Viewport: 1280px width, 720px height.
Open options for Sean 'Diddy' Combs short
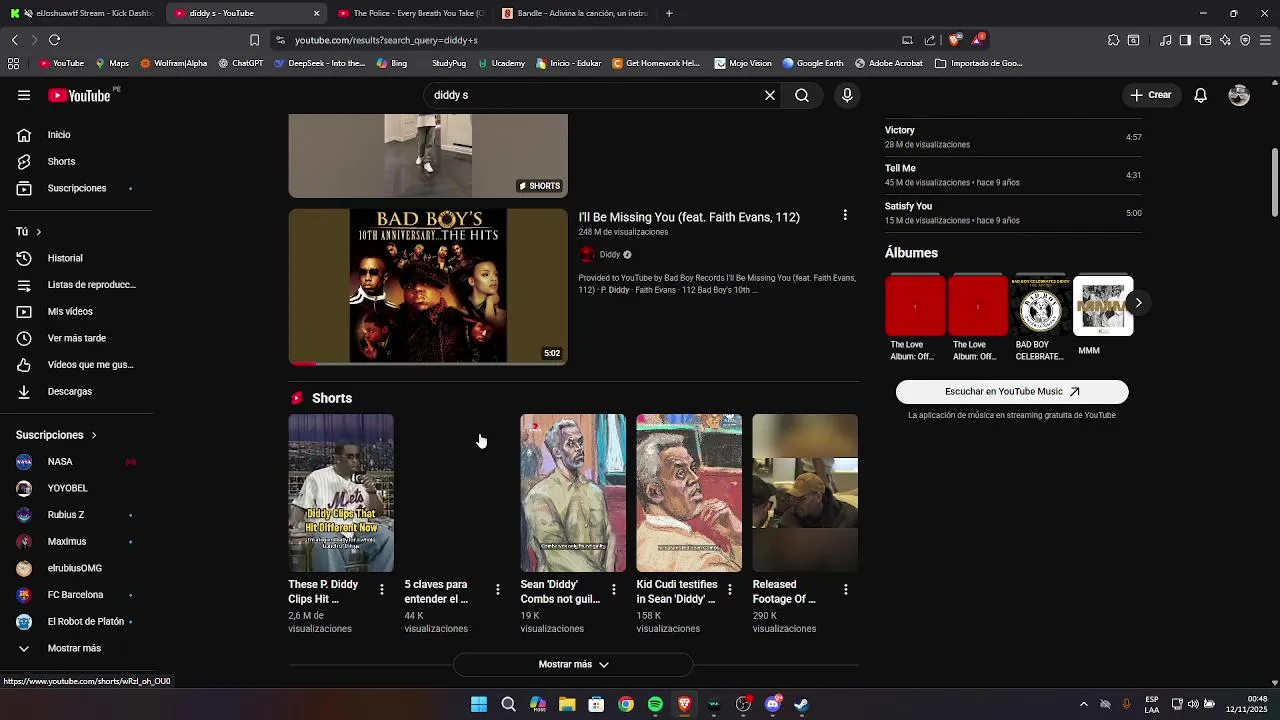point(613,590)
